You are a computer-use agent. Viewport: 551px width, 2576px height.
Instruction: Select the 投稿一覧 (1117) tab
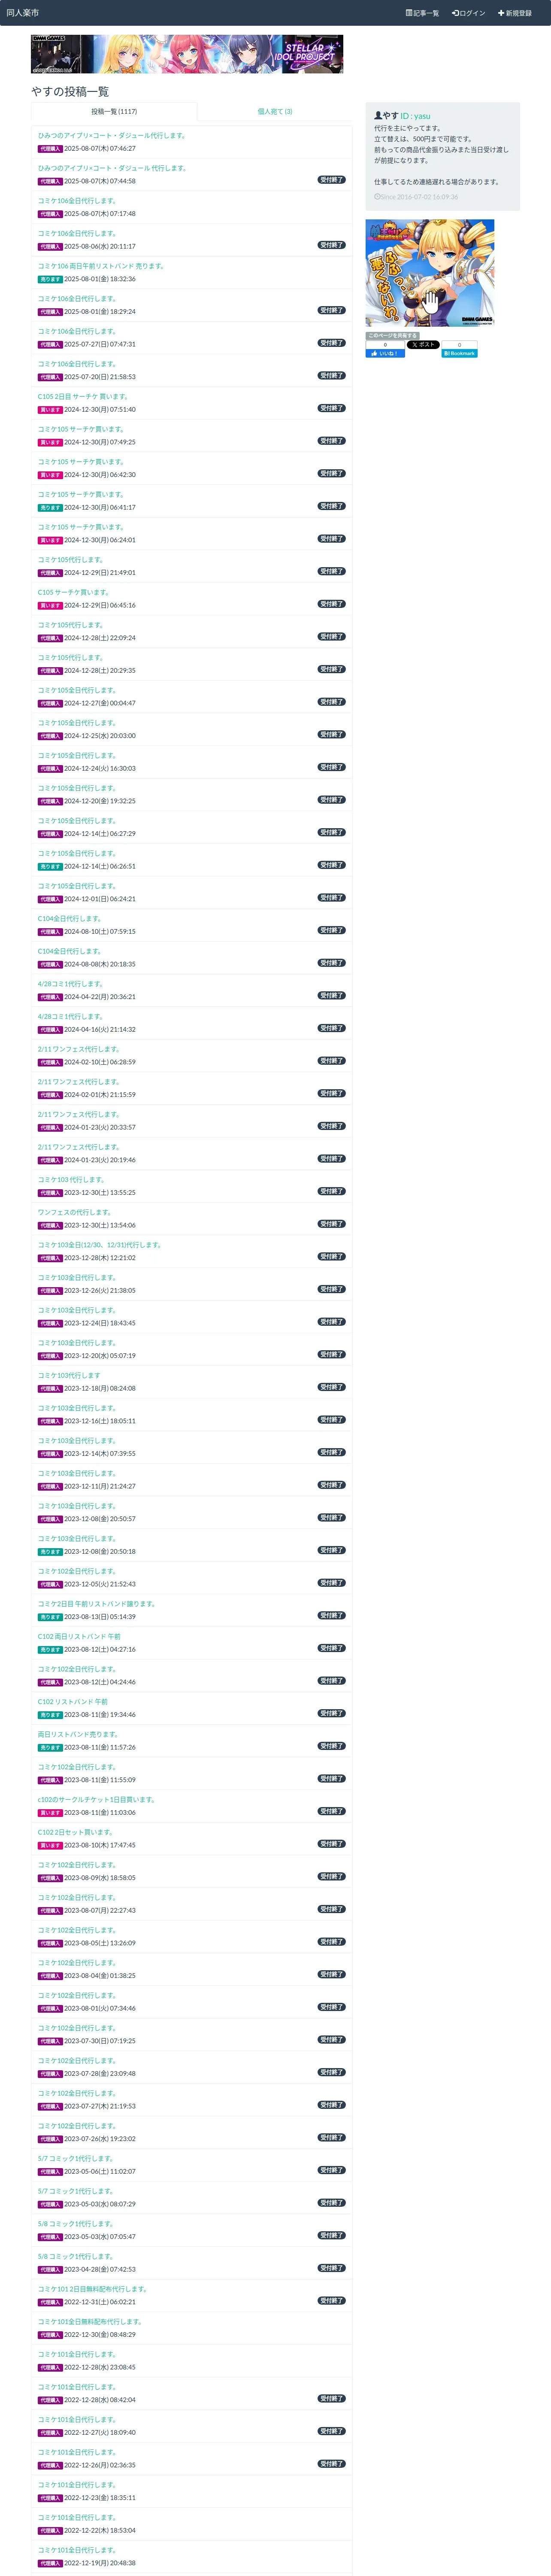(x=114, y=112)
